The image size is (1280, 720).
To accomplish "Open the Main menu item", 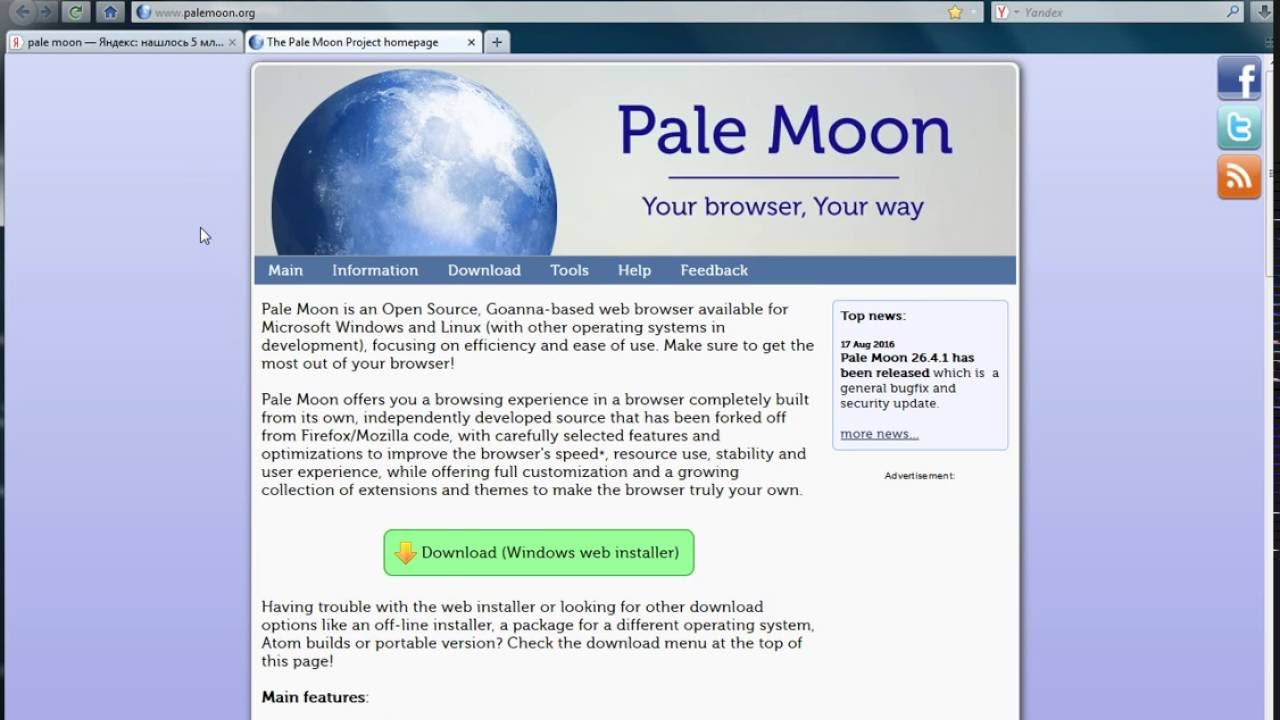I will pos(285,270).
